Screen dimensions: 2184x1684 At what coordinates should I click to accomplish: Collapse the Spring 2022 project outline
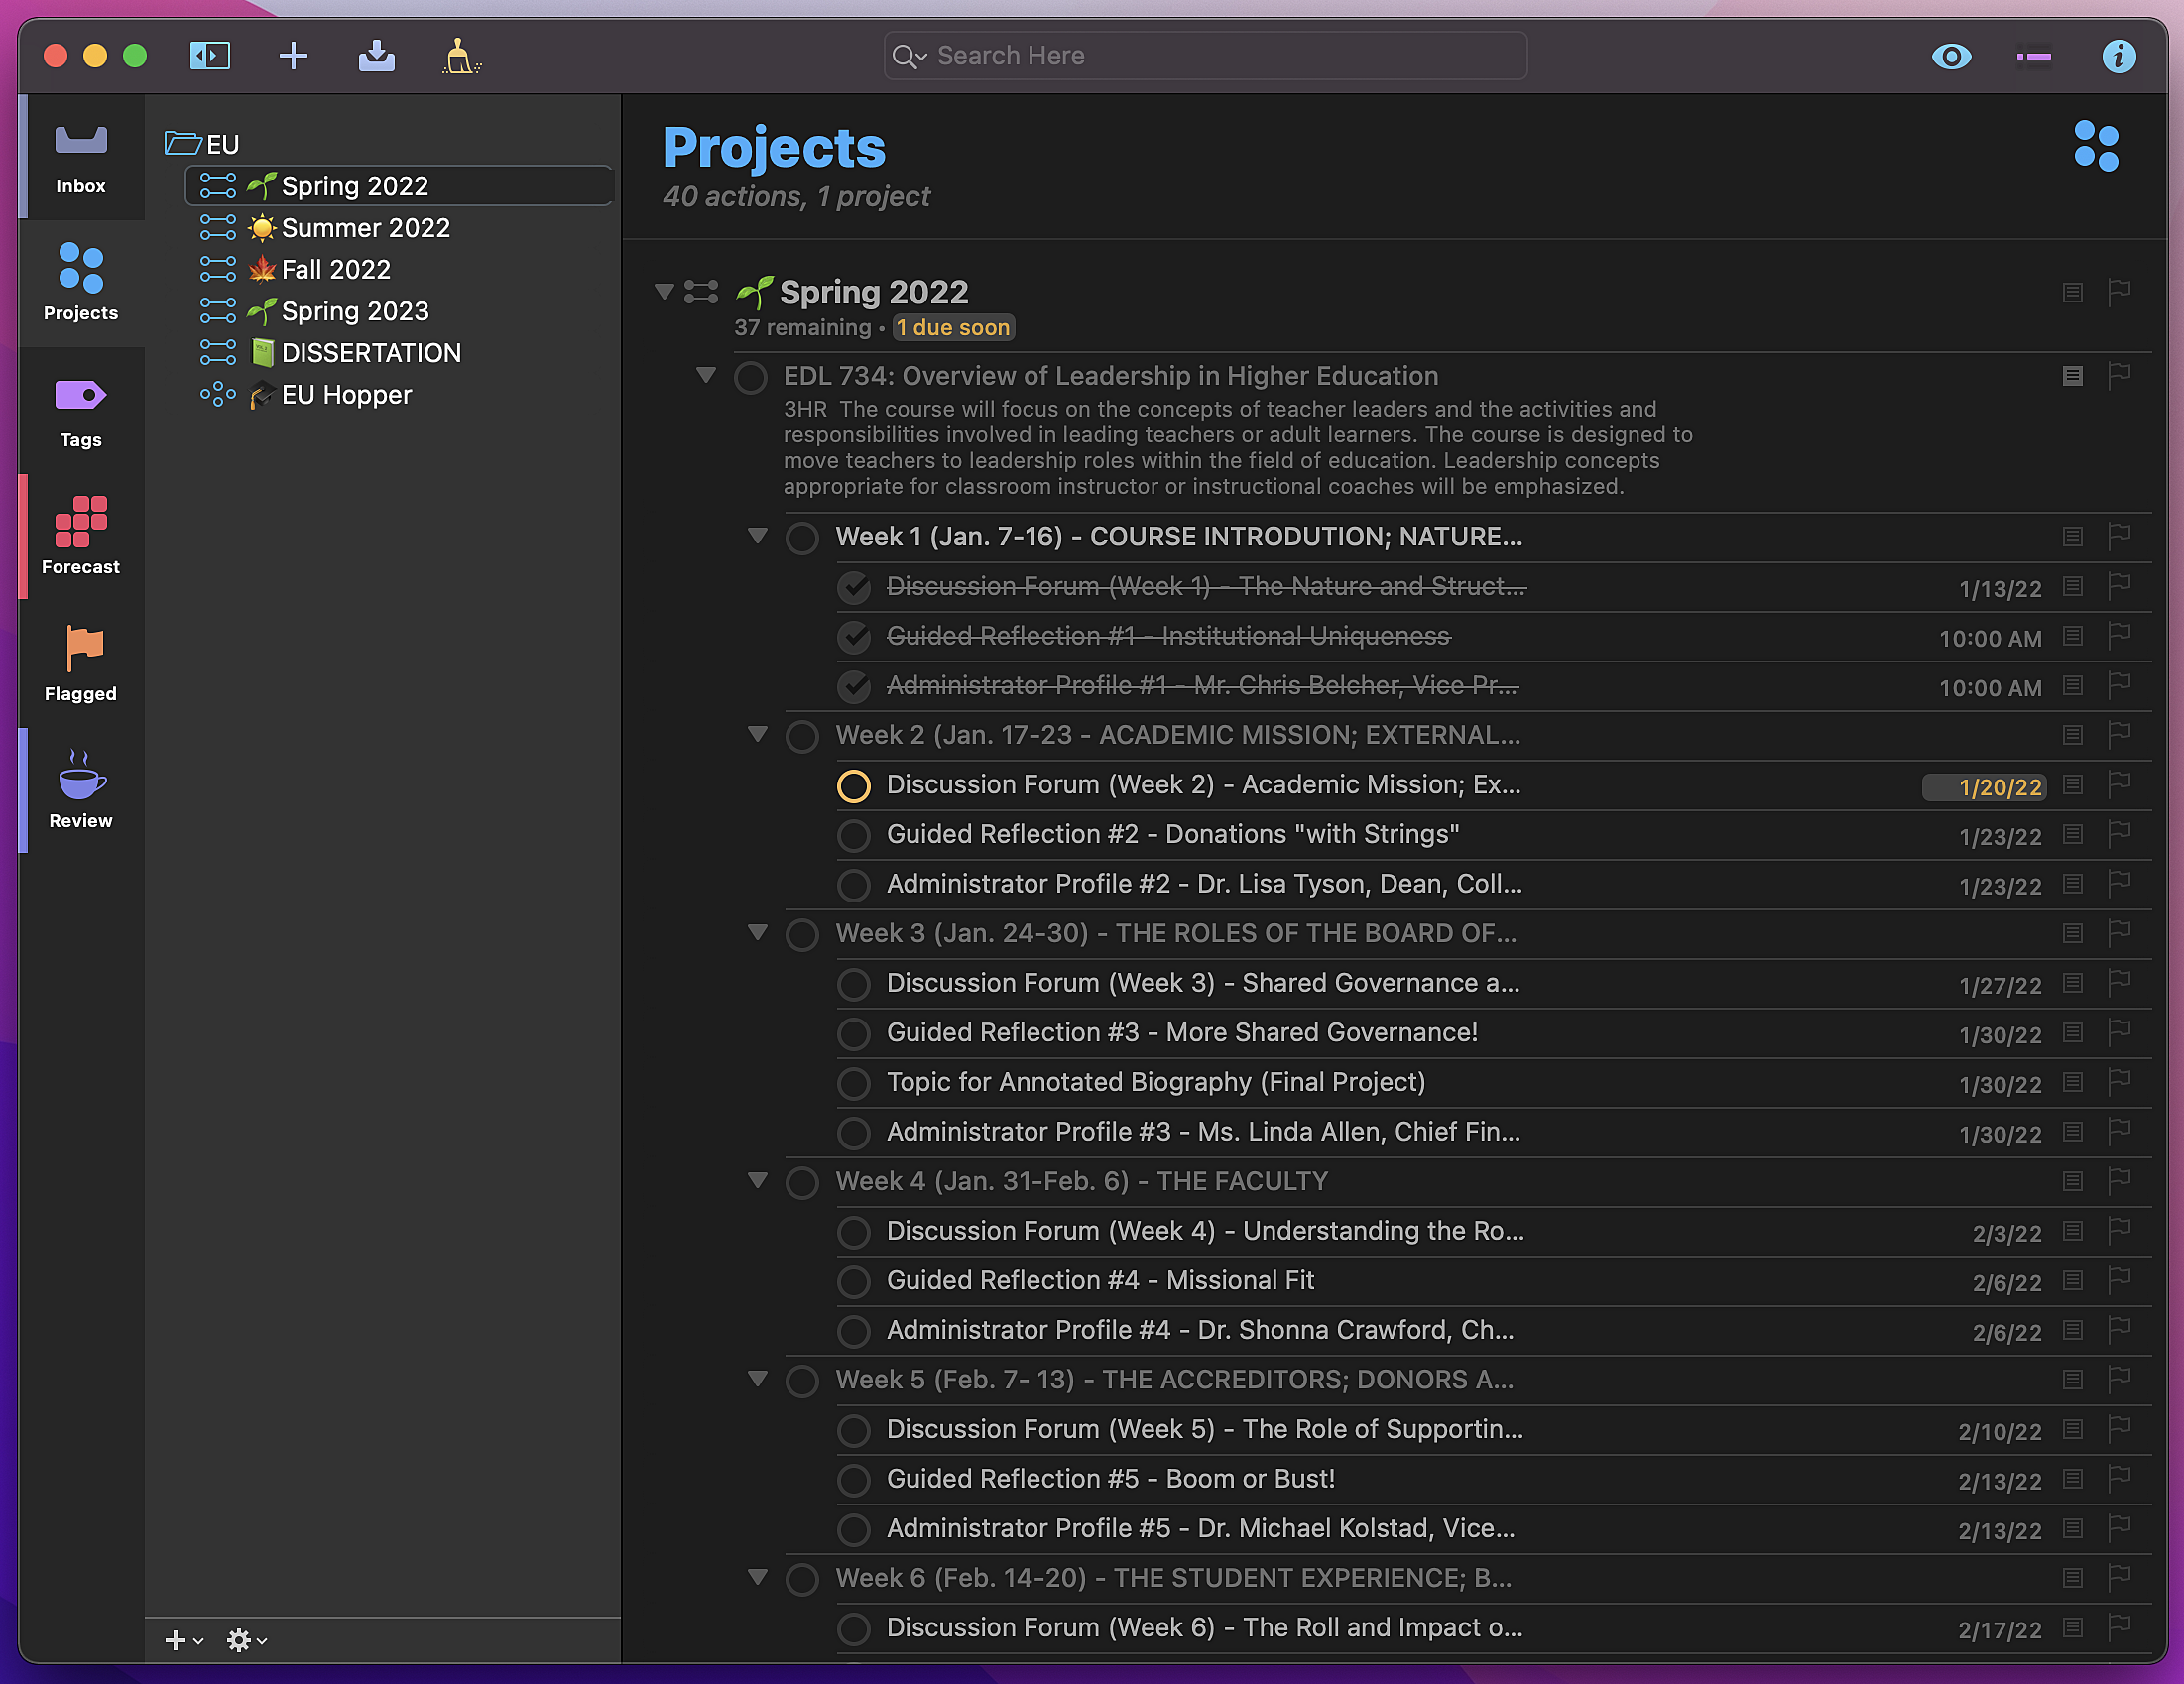(664, 292)
